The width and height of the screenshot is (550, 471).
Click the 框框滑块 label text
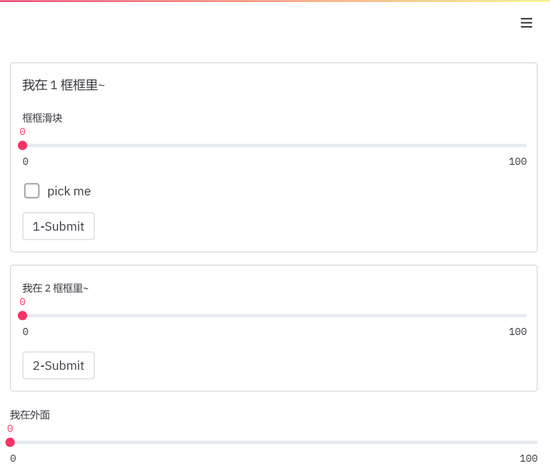point(42,118)
